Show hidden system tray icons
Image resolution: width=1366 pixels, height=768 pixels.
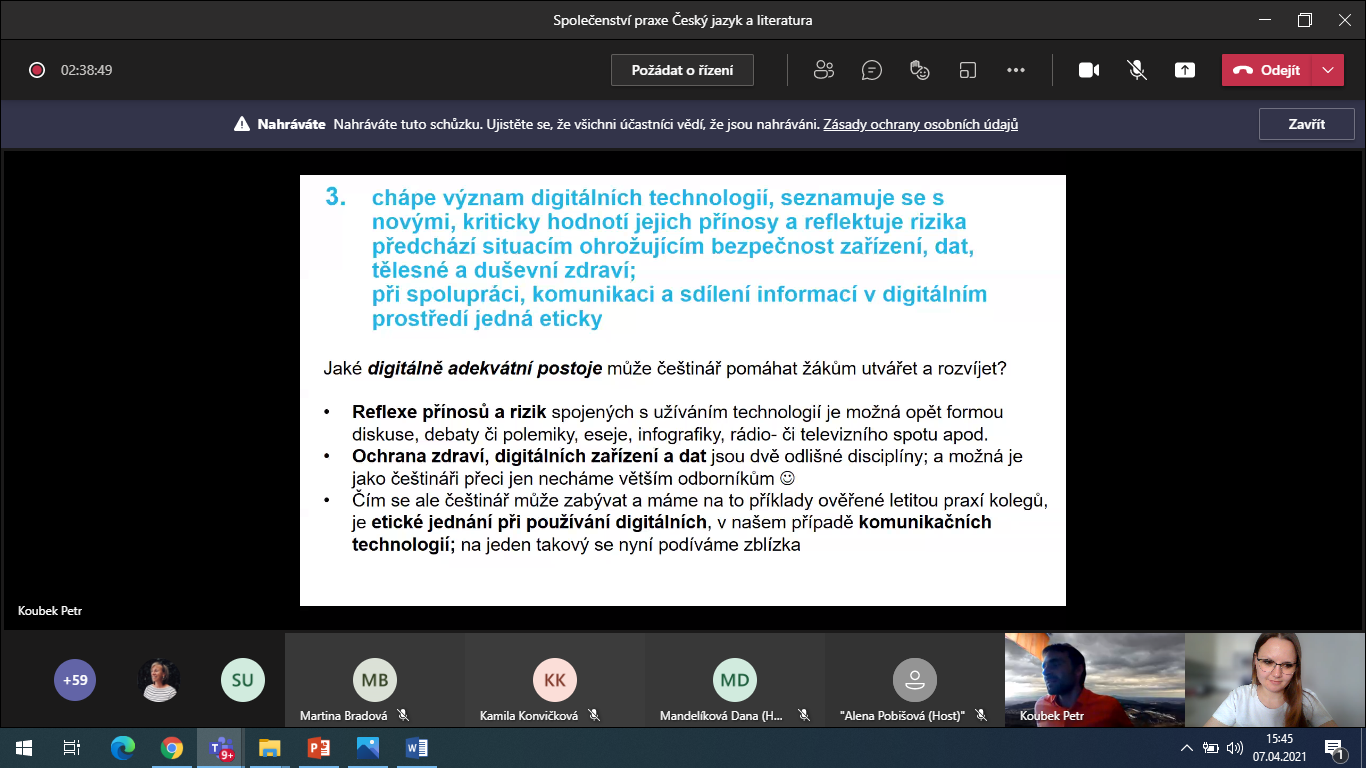click(1187, 747)
